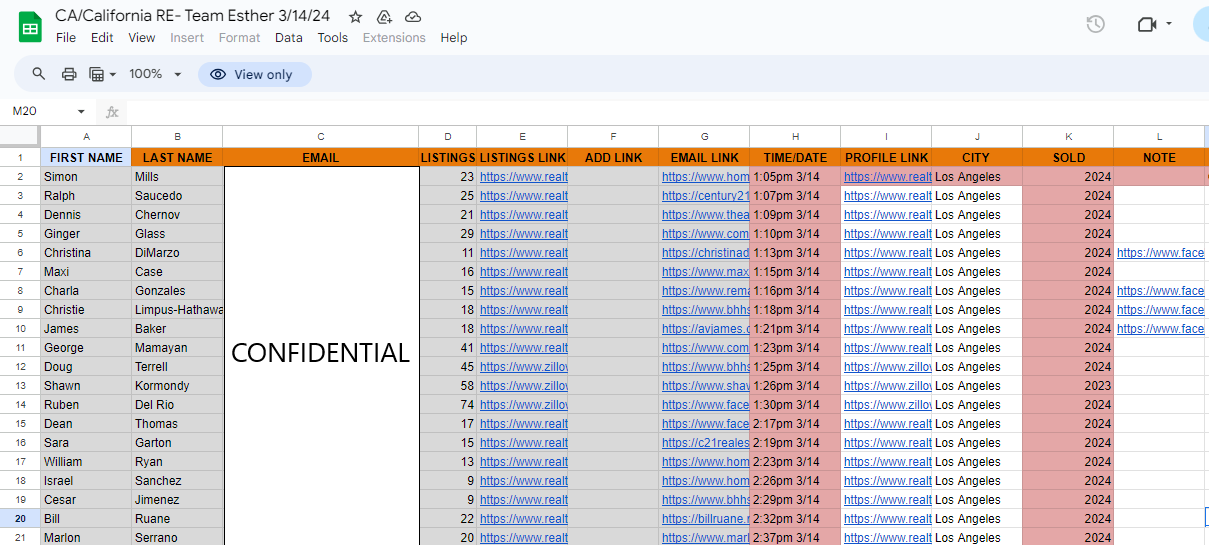Screen dimensions: 1209x545
Task: Click the print icon
Action: click(69, 74)
